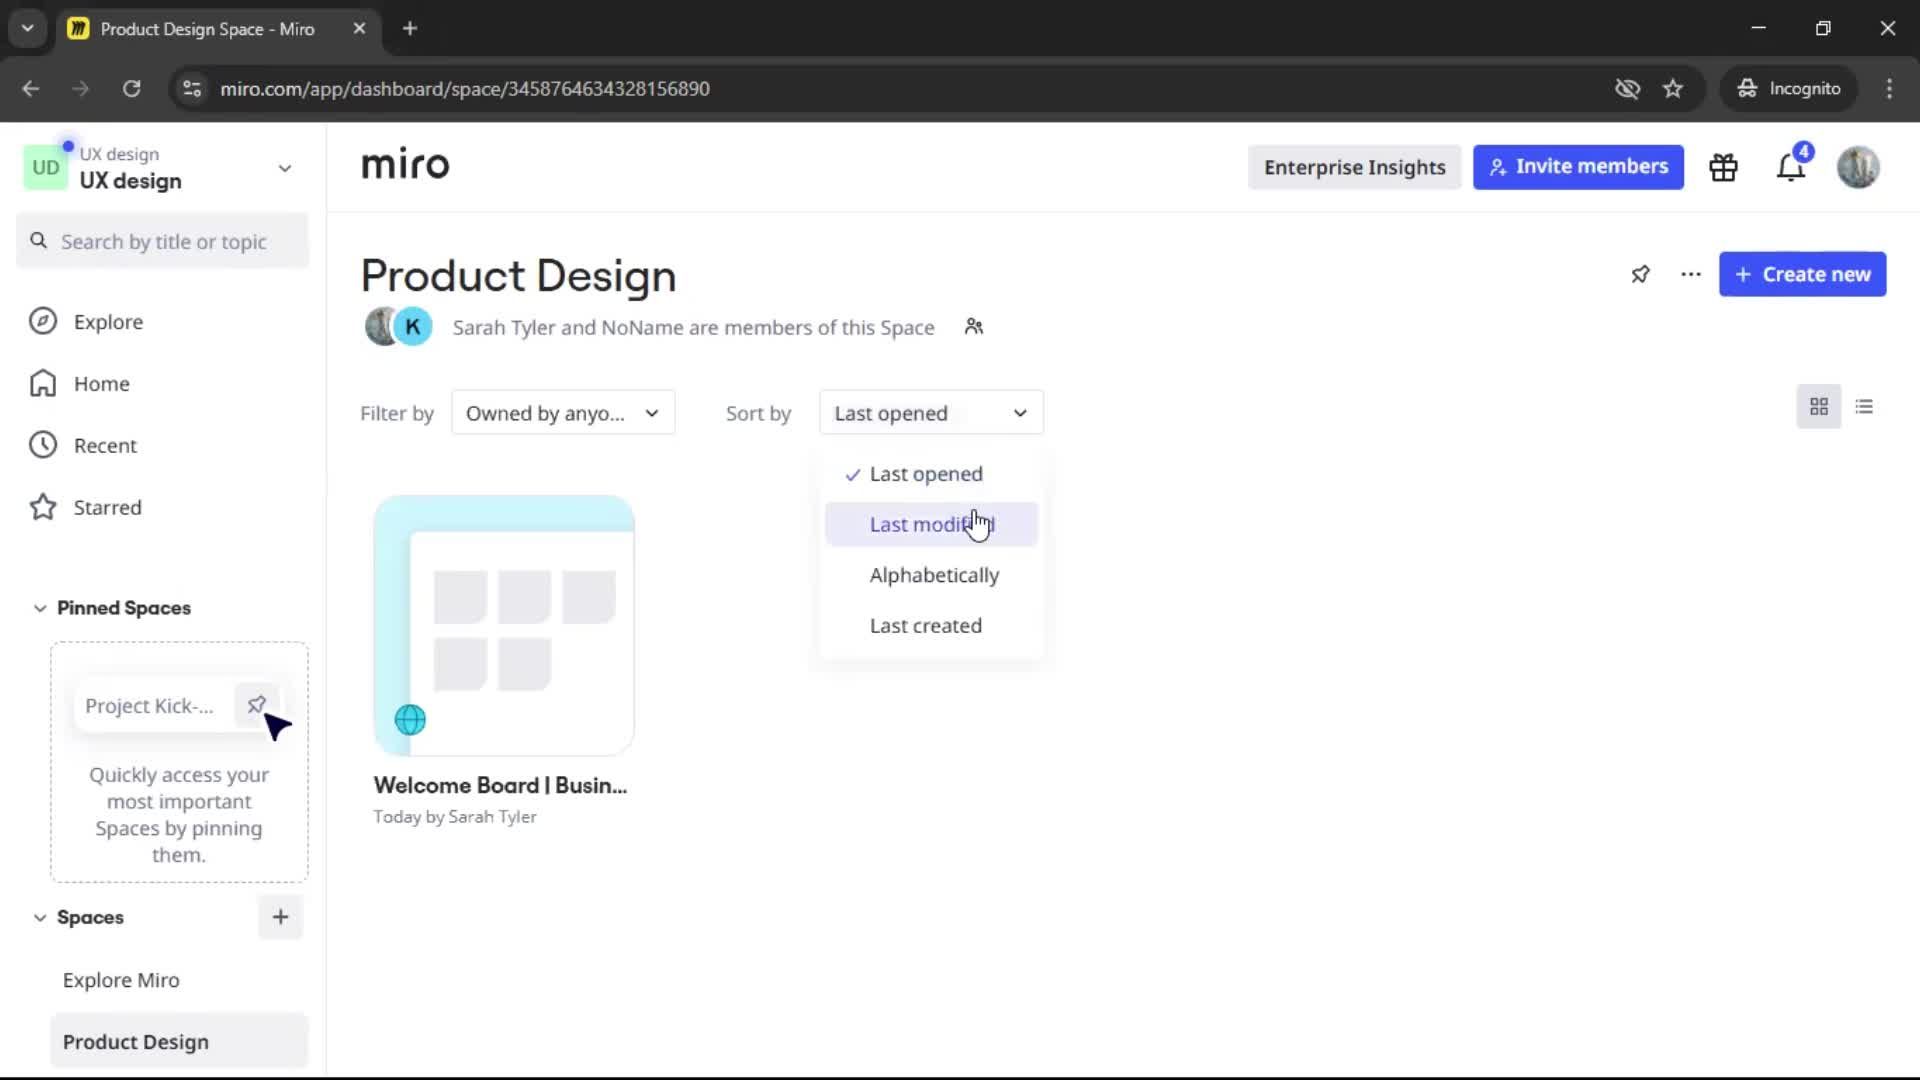Click Search by title or topic field
This screenshot has width=1920, height=1080.
(163, 241)
